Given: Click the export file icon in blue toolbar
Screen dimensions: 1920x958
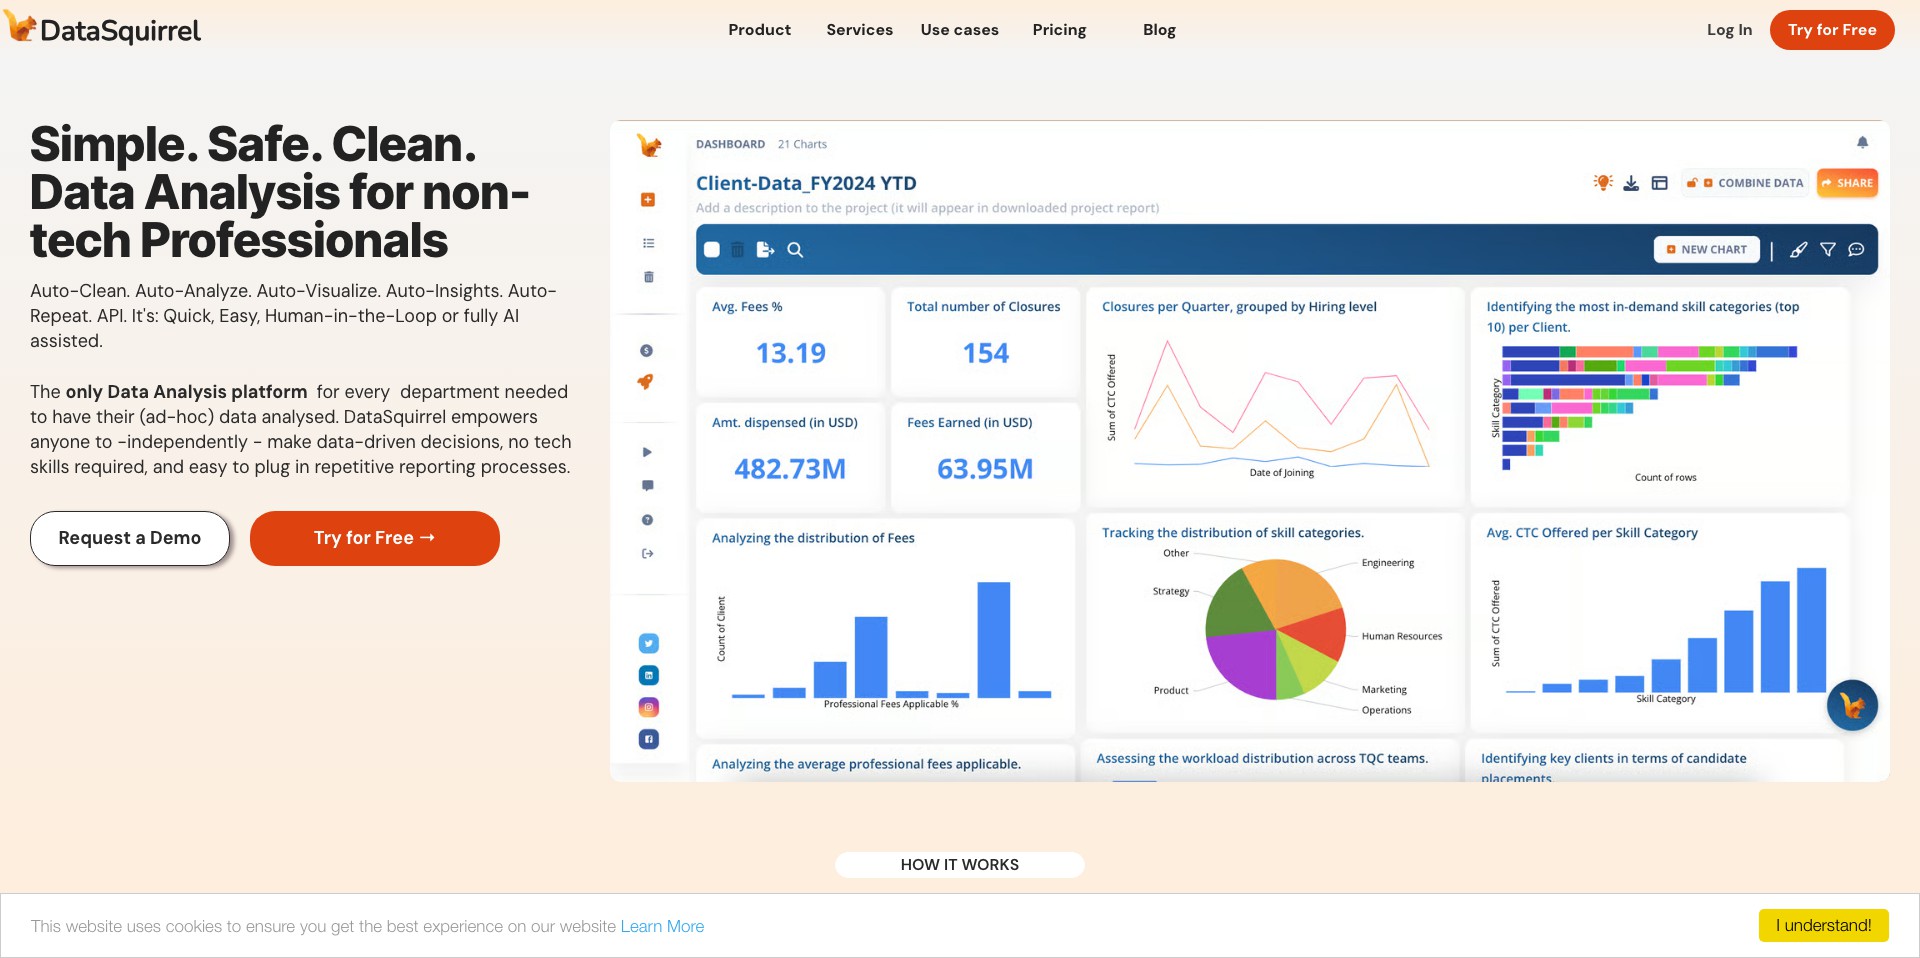Looking at the screenshot, I should 765,250.
